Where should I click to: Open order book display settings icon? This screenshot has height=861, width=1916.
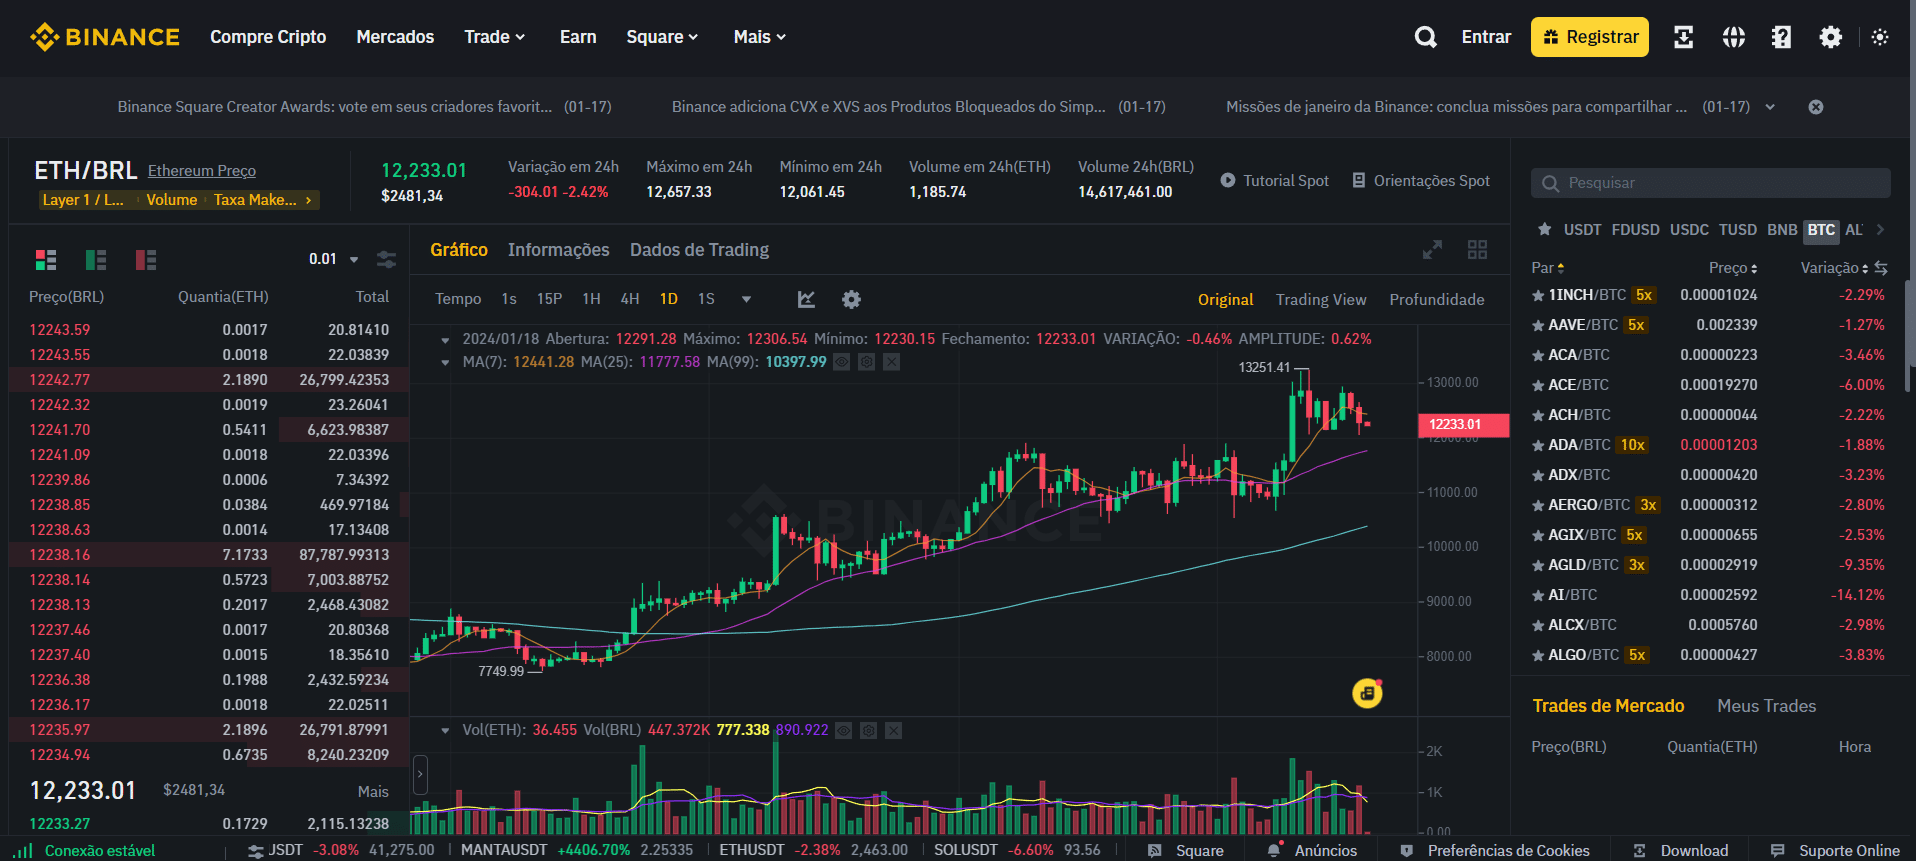386,260
